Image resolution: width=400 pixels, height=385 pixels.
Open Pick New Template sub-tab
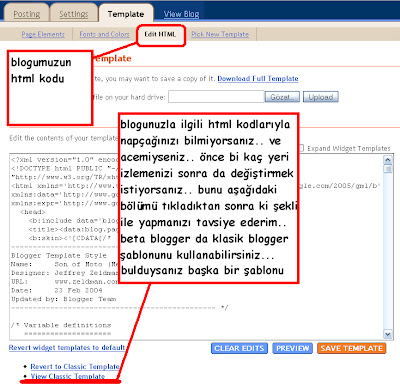pyautogui.click(x=220, y=34)
